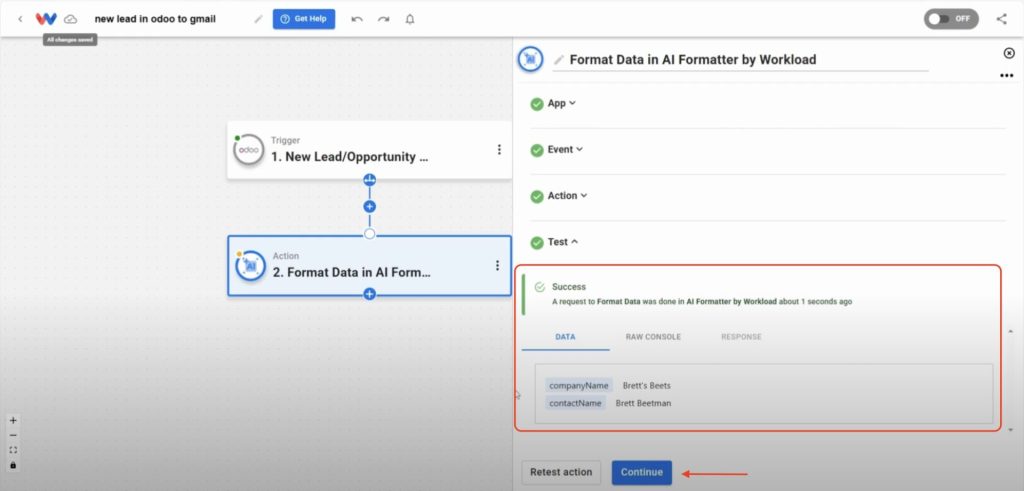Screen dimensions: 1024x491
Task: Undo the last change
Action: click(x=357, y=19)
